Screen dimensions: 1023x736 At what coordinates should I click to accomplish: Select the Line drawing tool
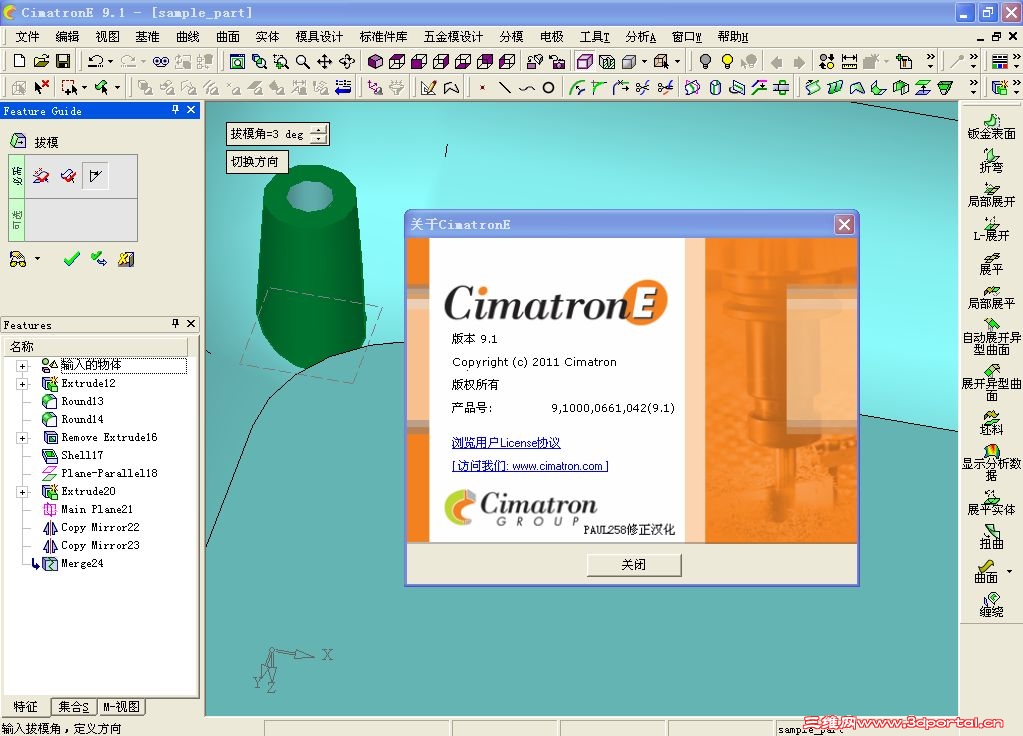point(504,87)
